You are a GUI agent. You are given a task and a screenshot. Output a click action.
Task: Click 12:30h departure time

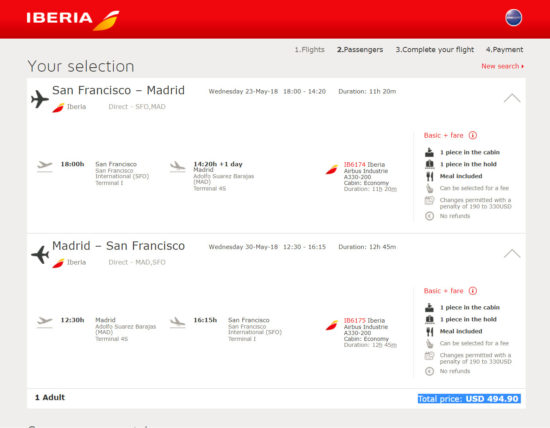[72, 320]
